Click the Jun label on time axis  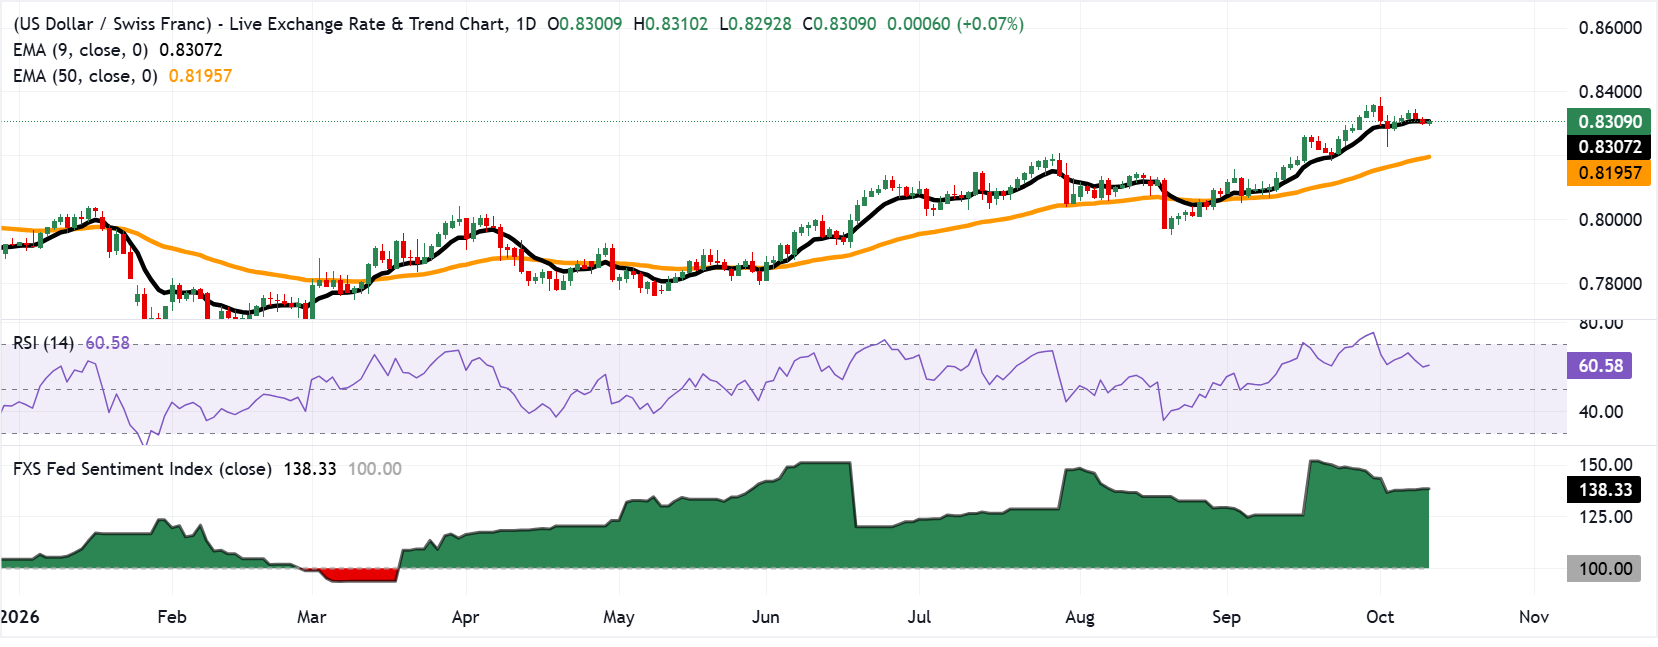[x=766, y=617]
